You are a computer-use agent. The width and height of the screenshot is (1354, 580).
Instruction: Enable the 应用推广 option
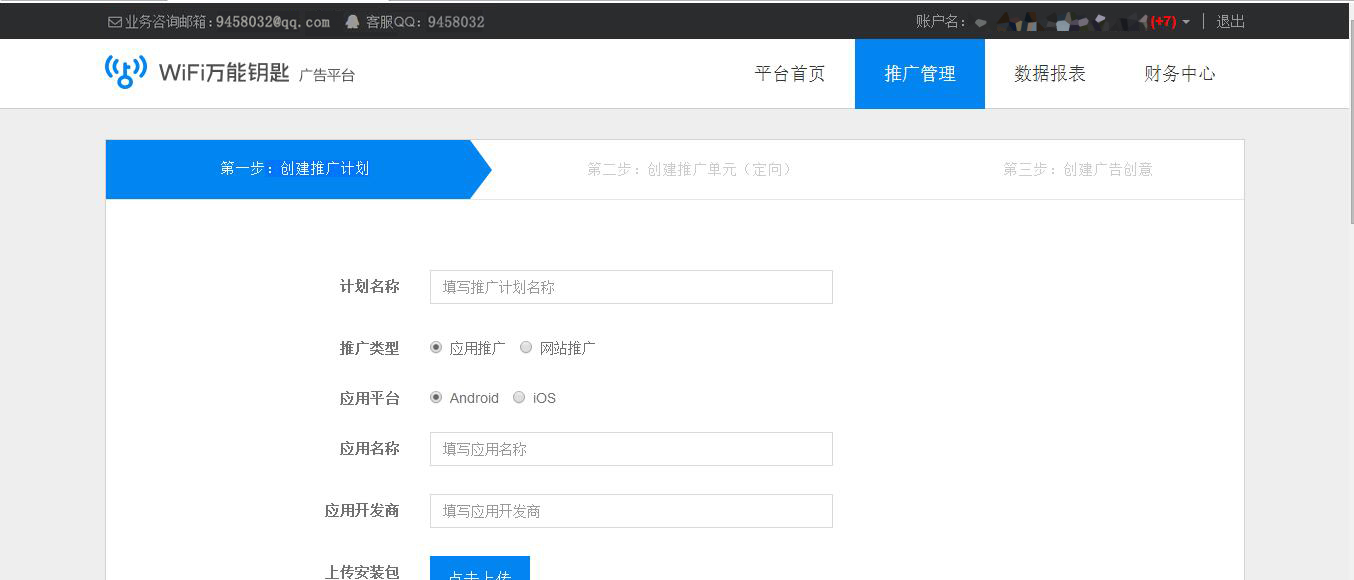tap(435, 347)
